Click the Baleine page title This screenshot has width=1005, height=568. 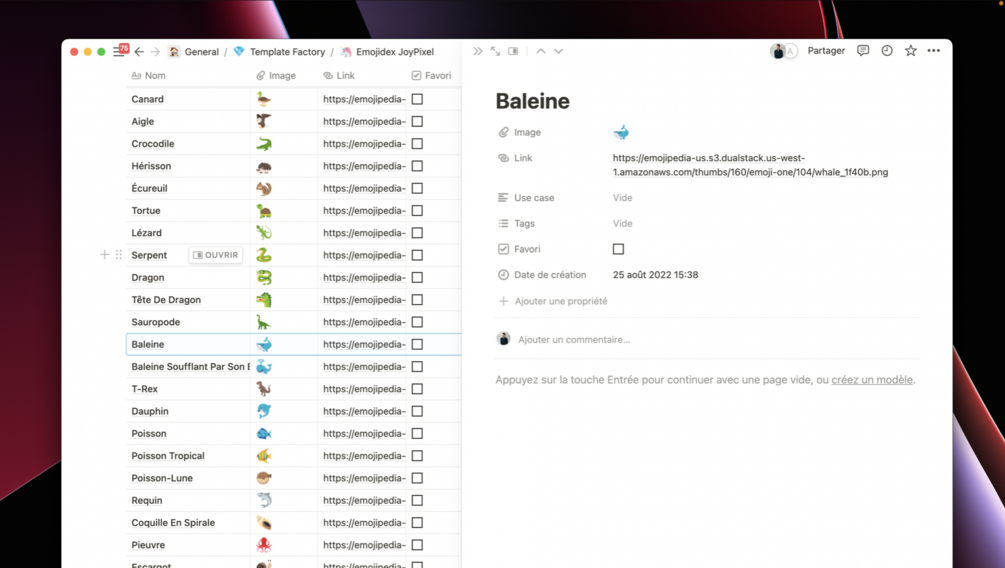coord(533,101)
